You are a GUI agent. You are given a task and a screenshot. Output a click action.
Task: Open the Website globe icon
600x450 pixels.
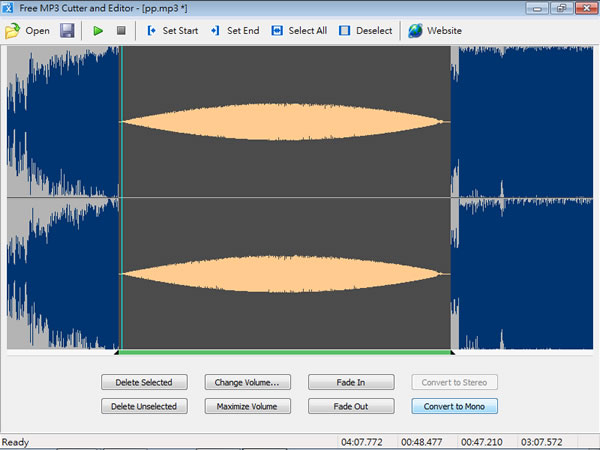pos(415,31)
